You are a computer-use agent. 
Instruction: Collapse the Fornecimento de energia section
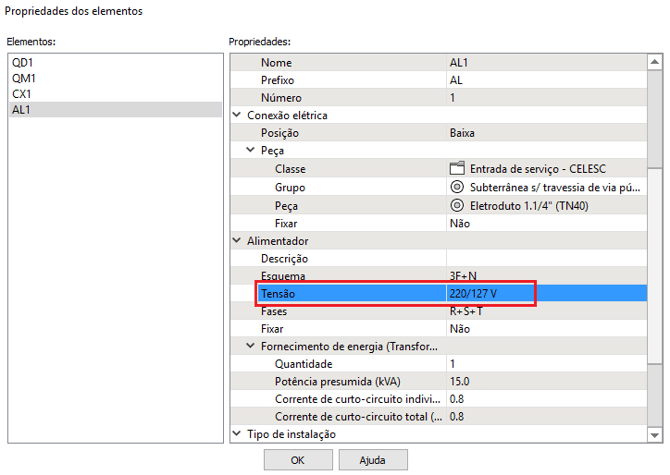point(251,347)
